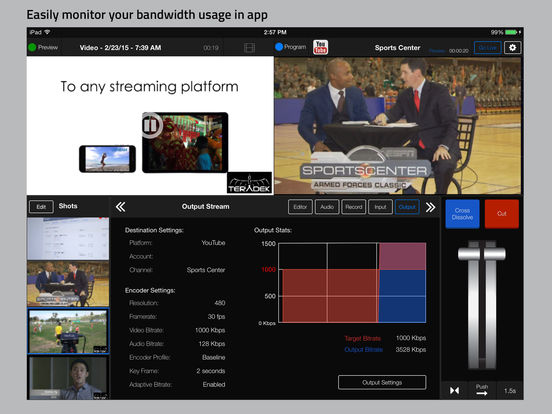Click the red Cut button
Image resolution: width=552 pixels, height=414 pixels.
[502, 214]
